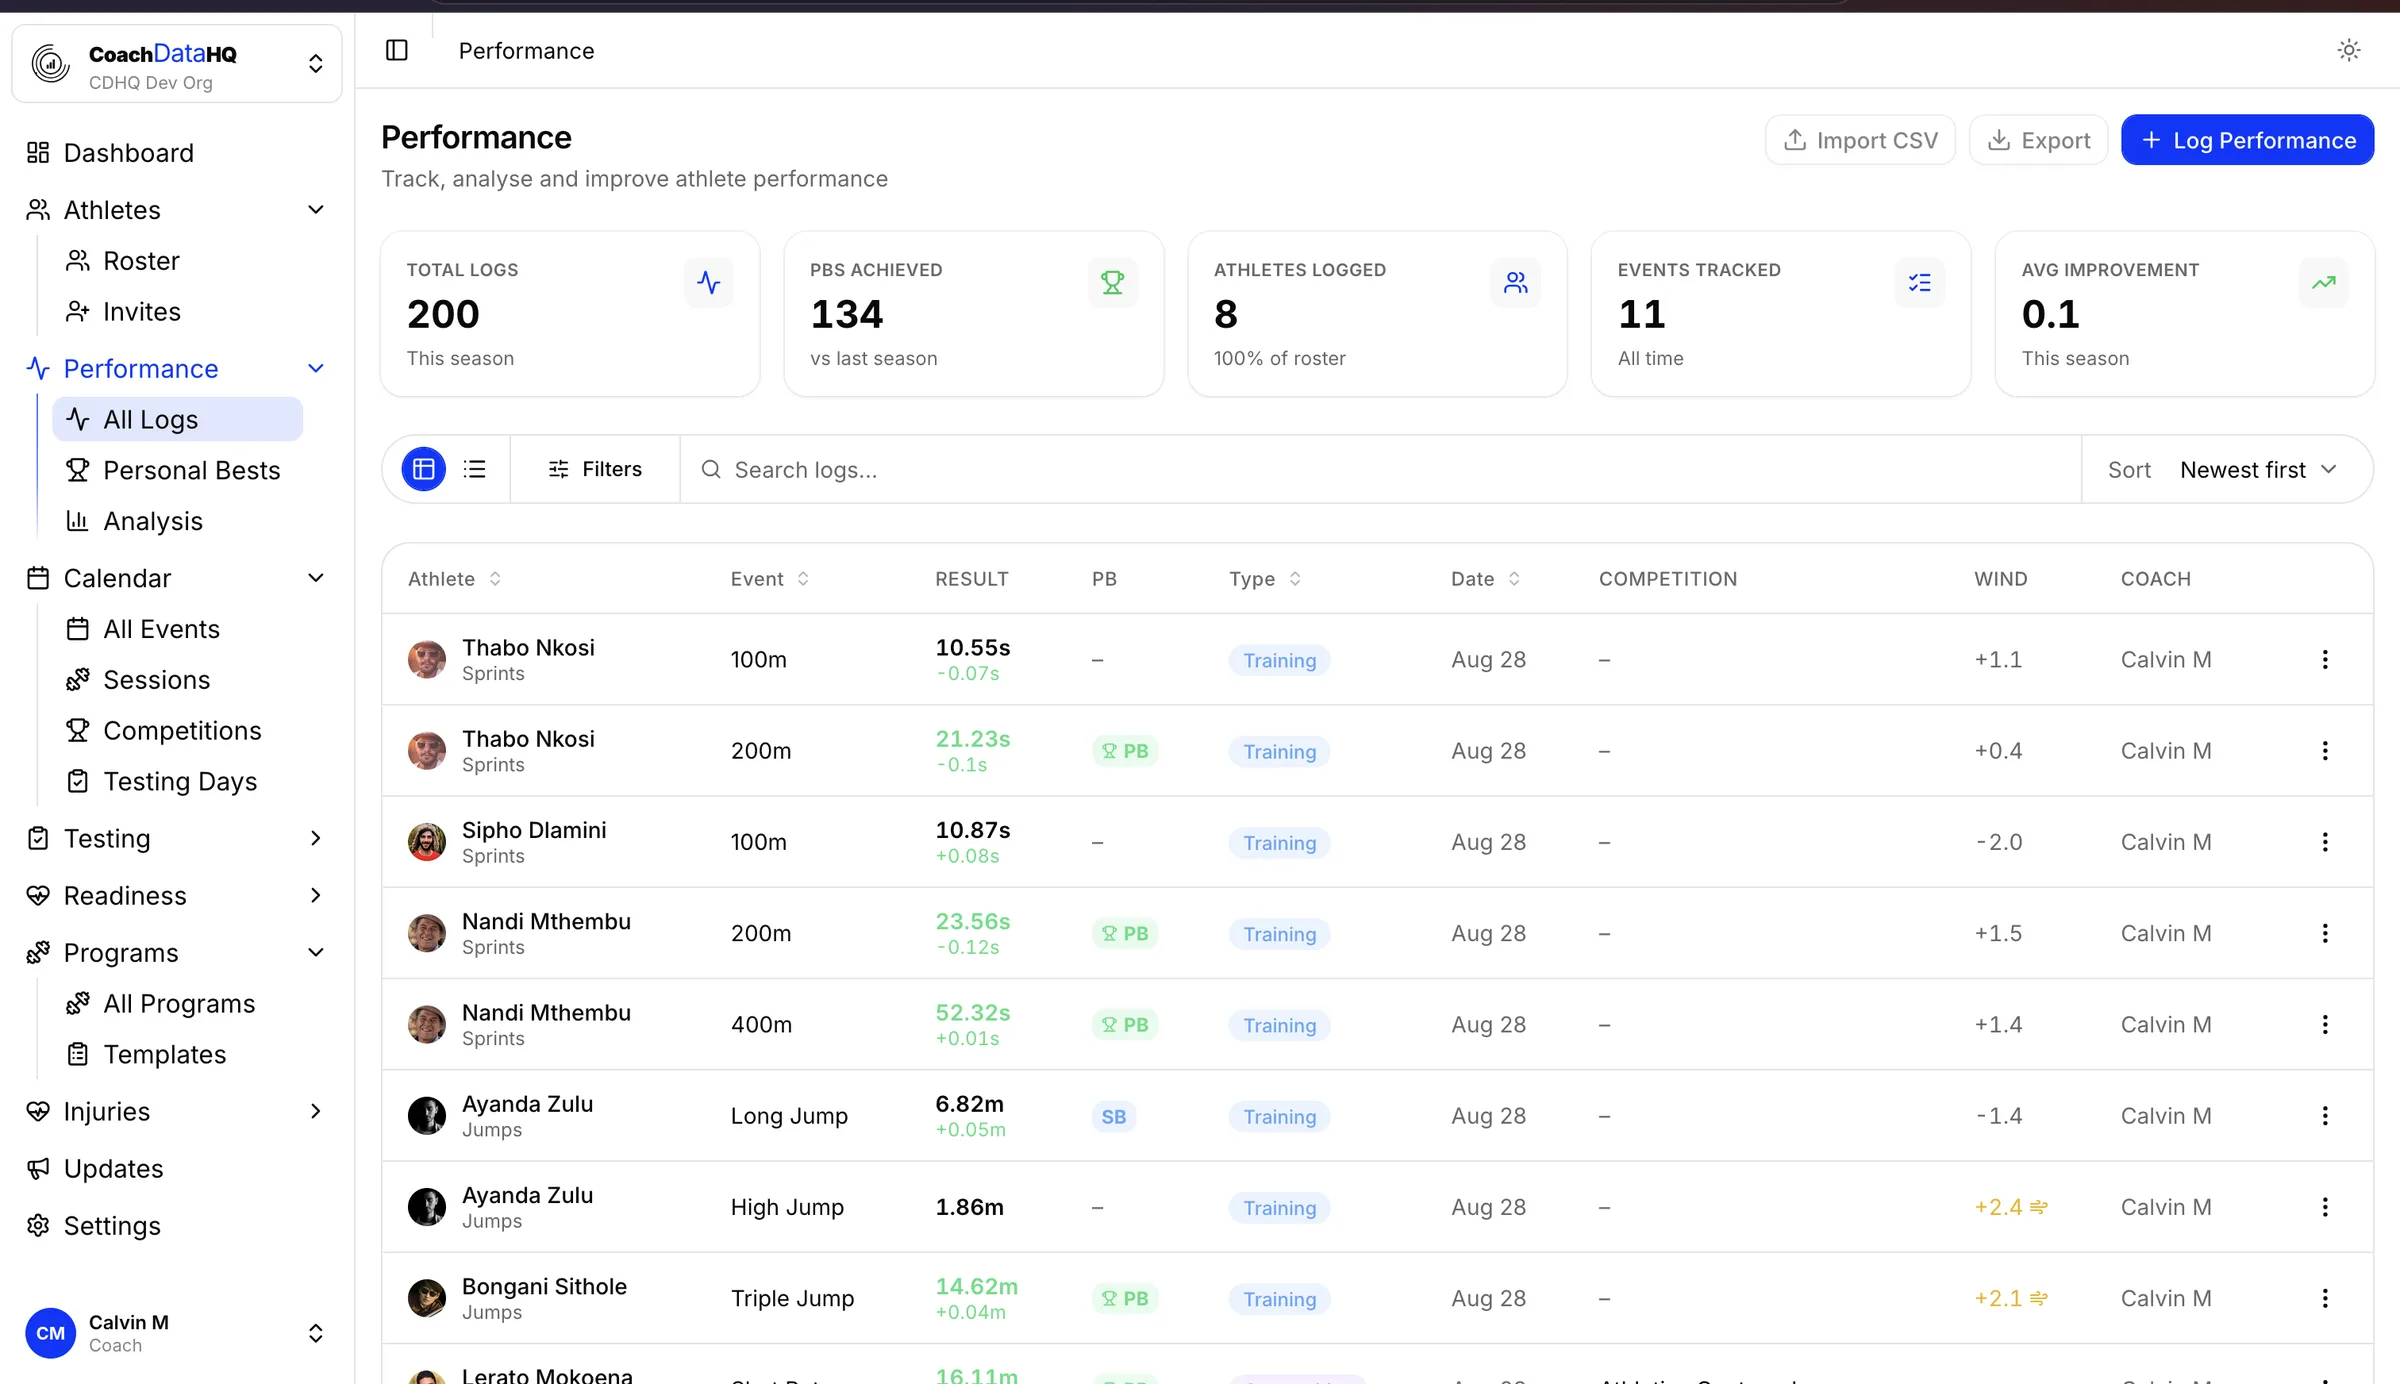The height and width of the screenshot is (1384, 2400).
Task: Open the Analysis page
Action: (x=153, y=522)
